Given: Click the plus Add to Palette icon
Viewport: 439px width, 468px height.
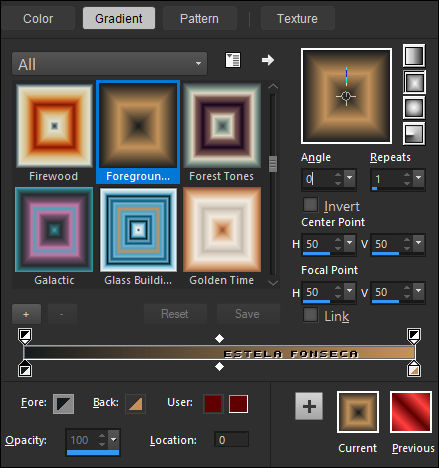Looking at the screenshot, I should tap(309, 406).
